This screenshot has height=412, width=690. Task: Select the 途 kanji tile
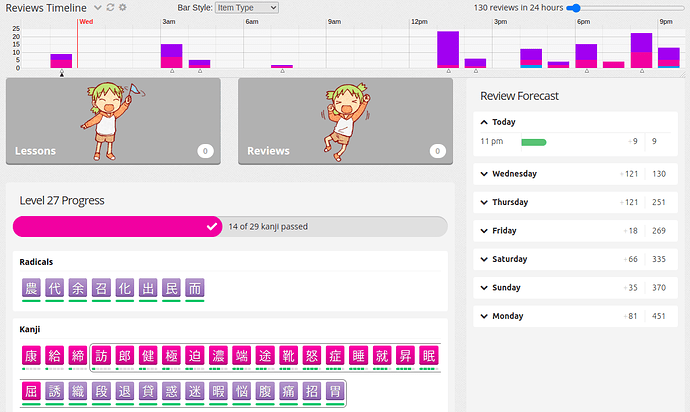pos(265,356)
